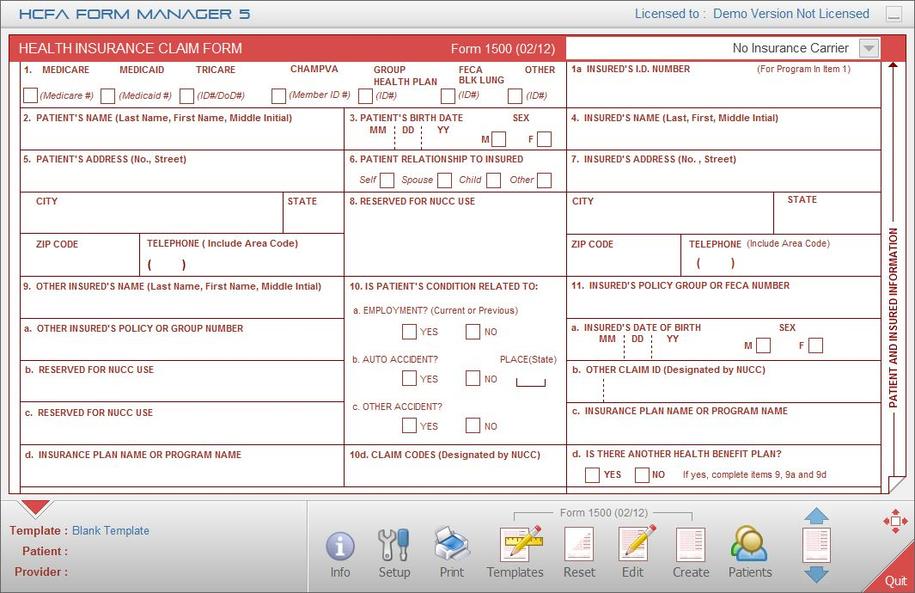Check the Medicare checkbox

tap(30, 96)
